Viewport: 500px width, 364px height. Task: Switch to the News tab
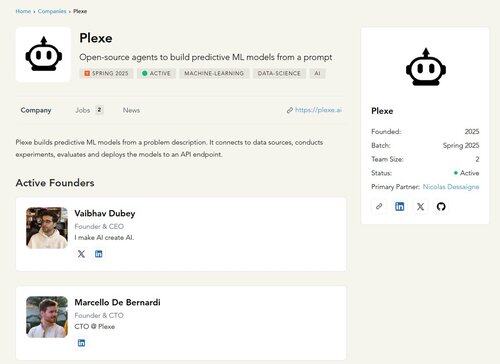131,110
